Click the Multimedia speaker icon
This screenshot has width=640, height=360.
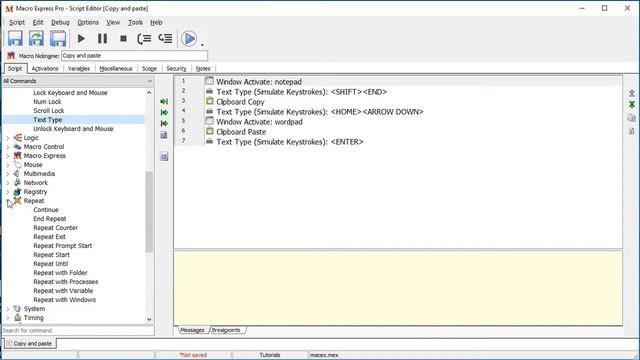[x=18, y=173]
